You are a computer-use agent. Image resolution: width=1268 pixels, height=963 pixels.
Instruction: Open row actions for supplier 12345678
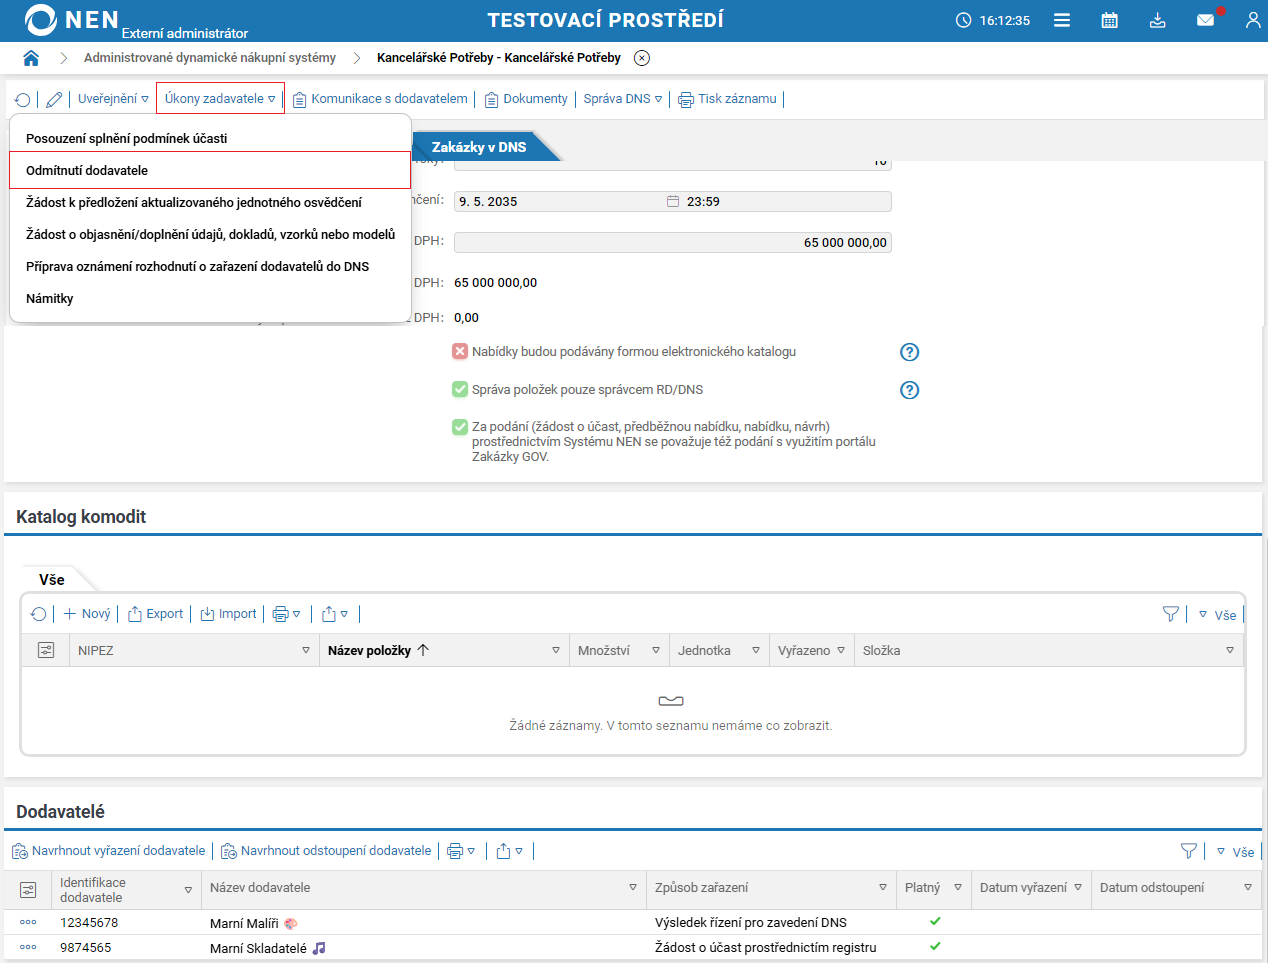tap(28, 922)
